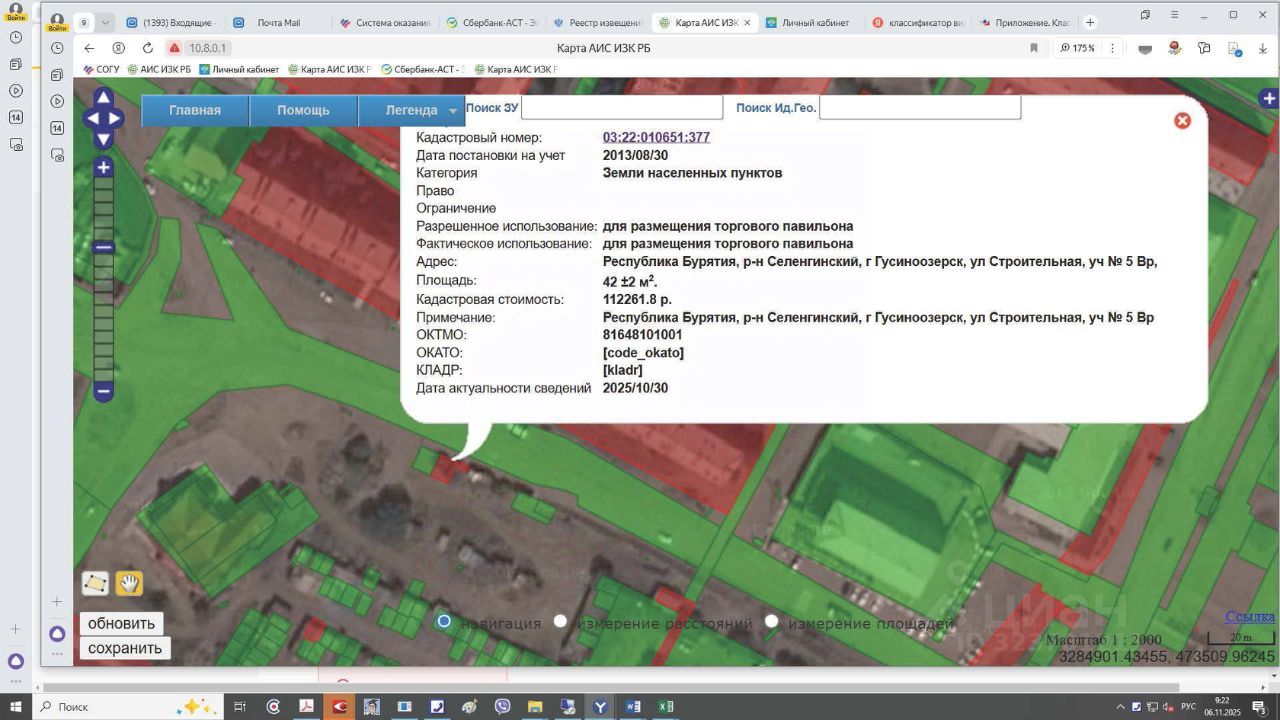Open the Сбербанк-АСТ bookmark
The height and width of the screenshot is (720, 1280).
[424, 70]
